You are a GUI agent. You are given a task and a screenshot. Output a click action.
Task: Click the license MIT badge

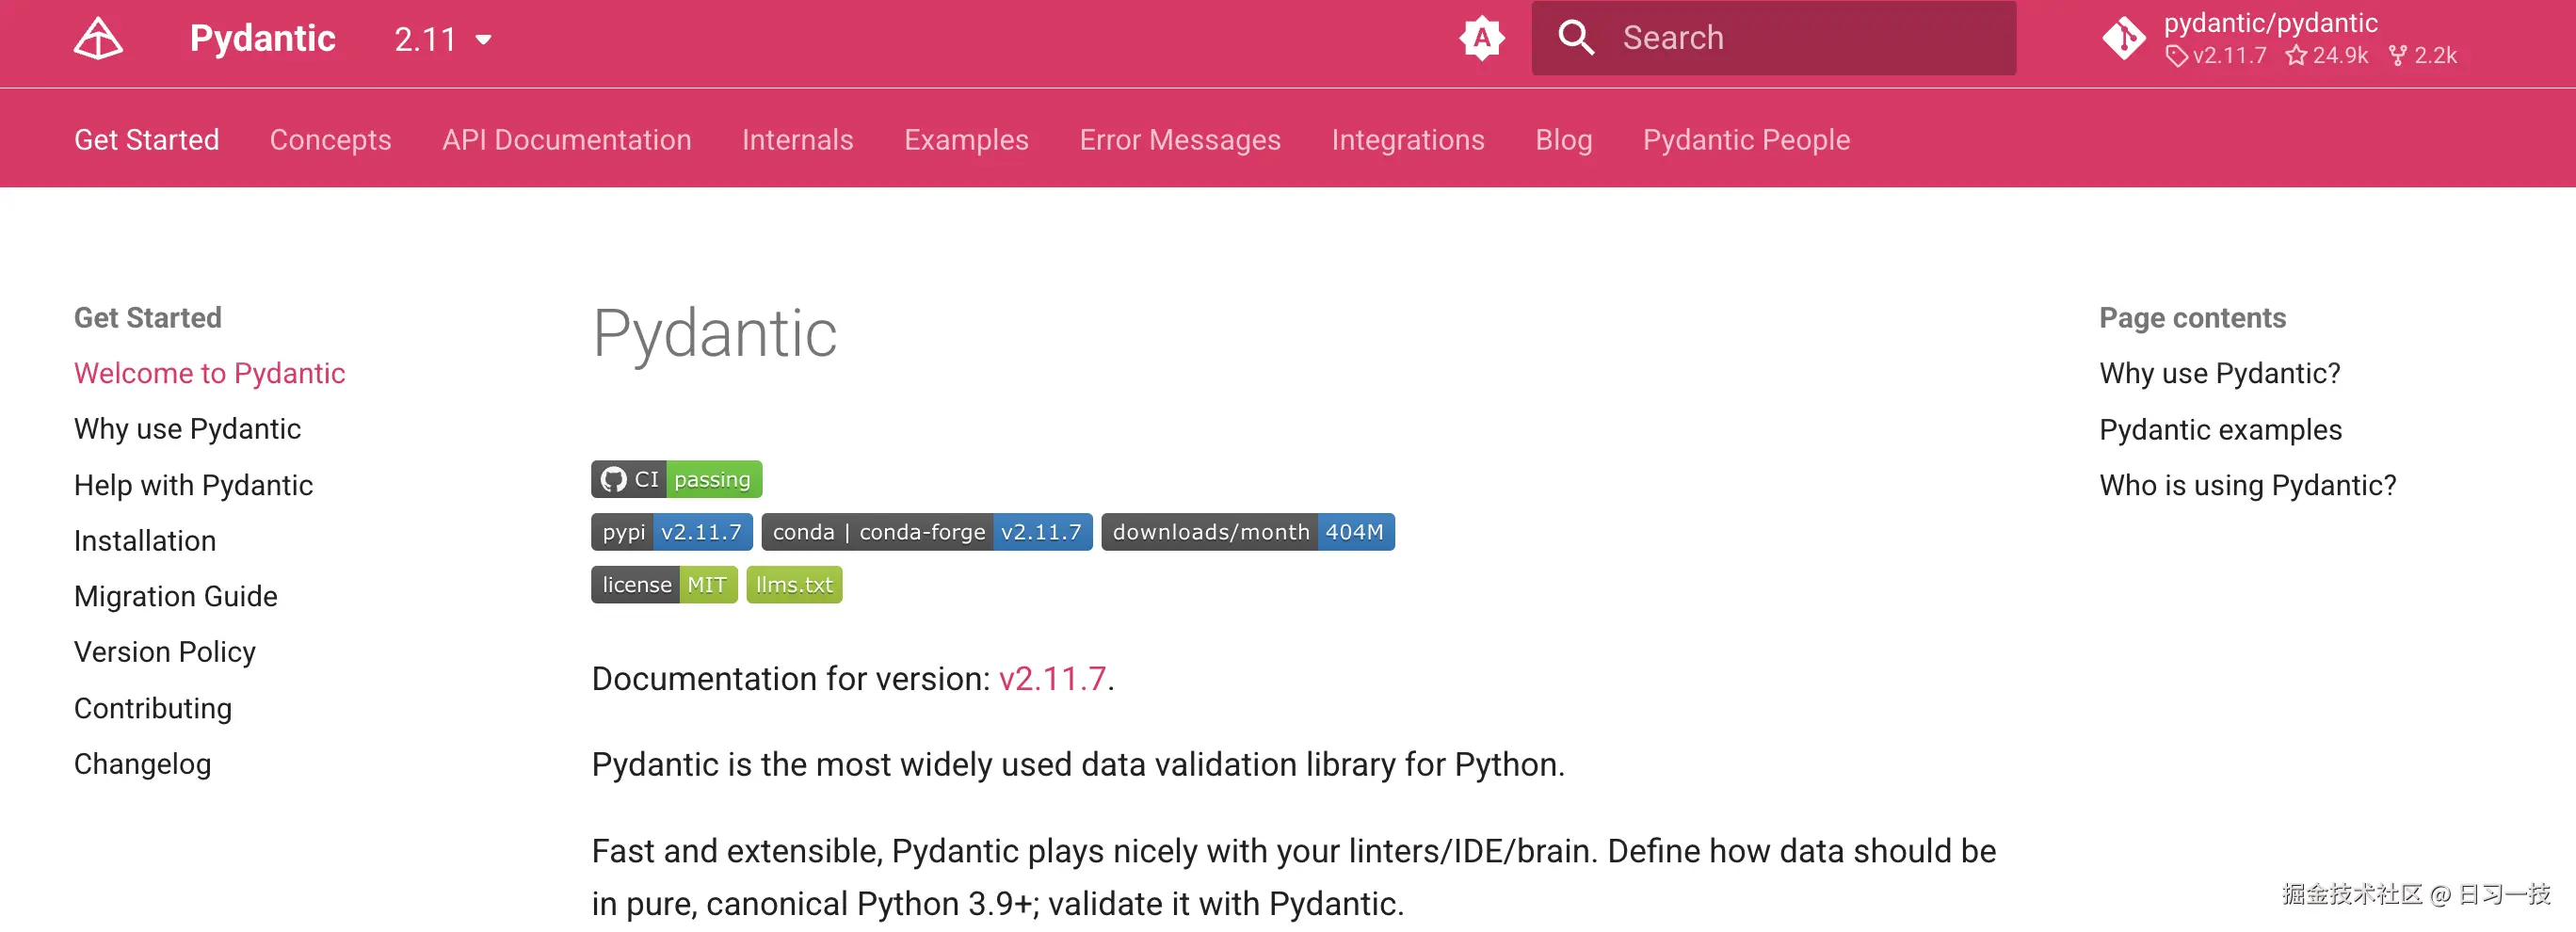(x=663, y=584)
